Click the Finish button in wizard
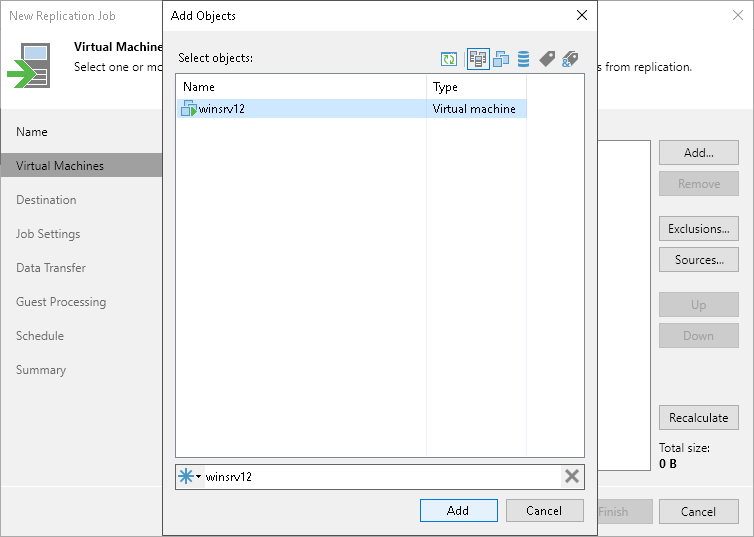 625,512
